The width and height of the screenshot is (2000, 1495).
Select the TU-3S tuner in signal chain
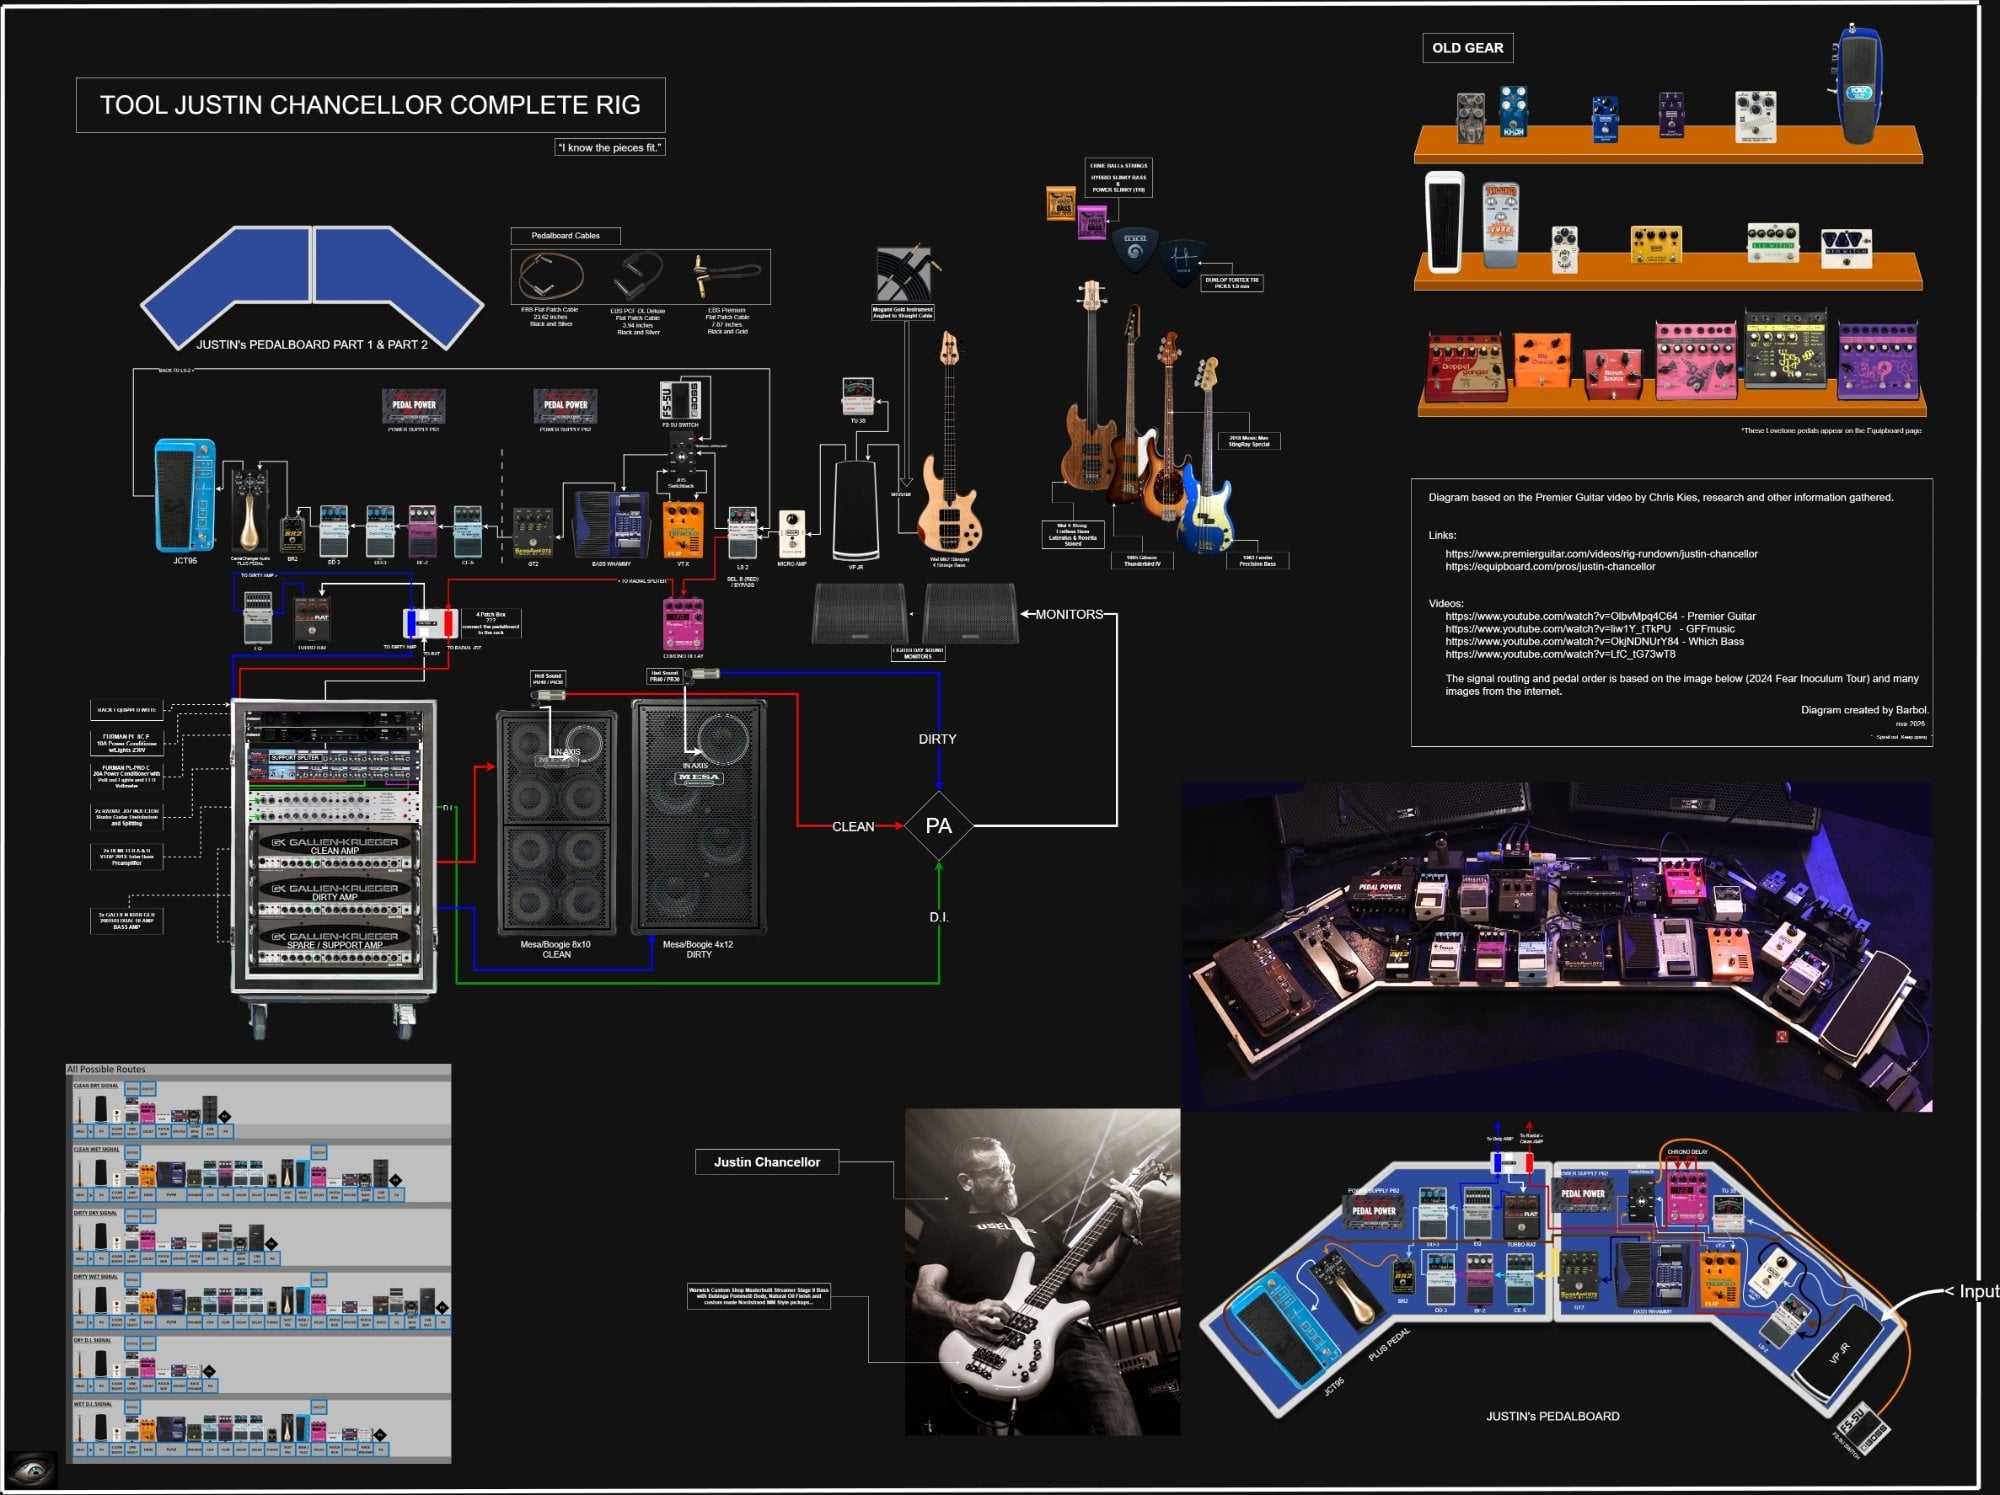[858, 396]
